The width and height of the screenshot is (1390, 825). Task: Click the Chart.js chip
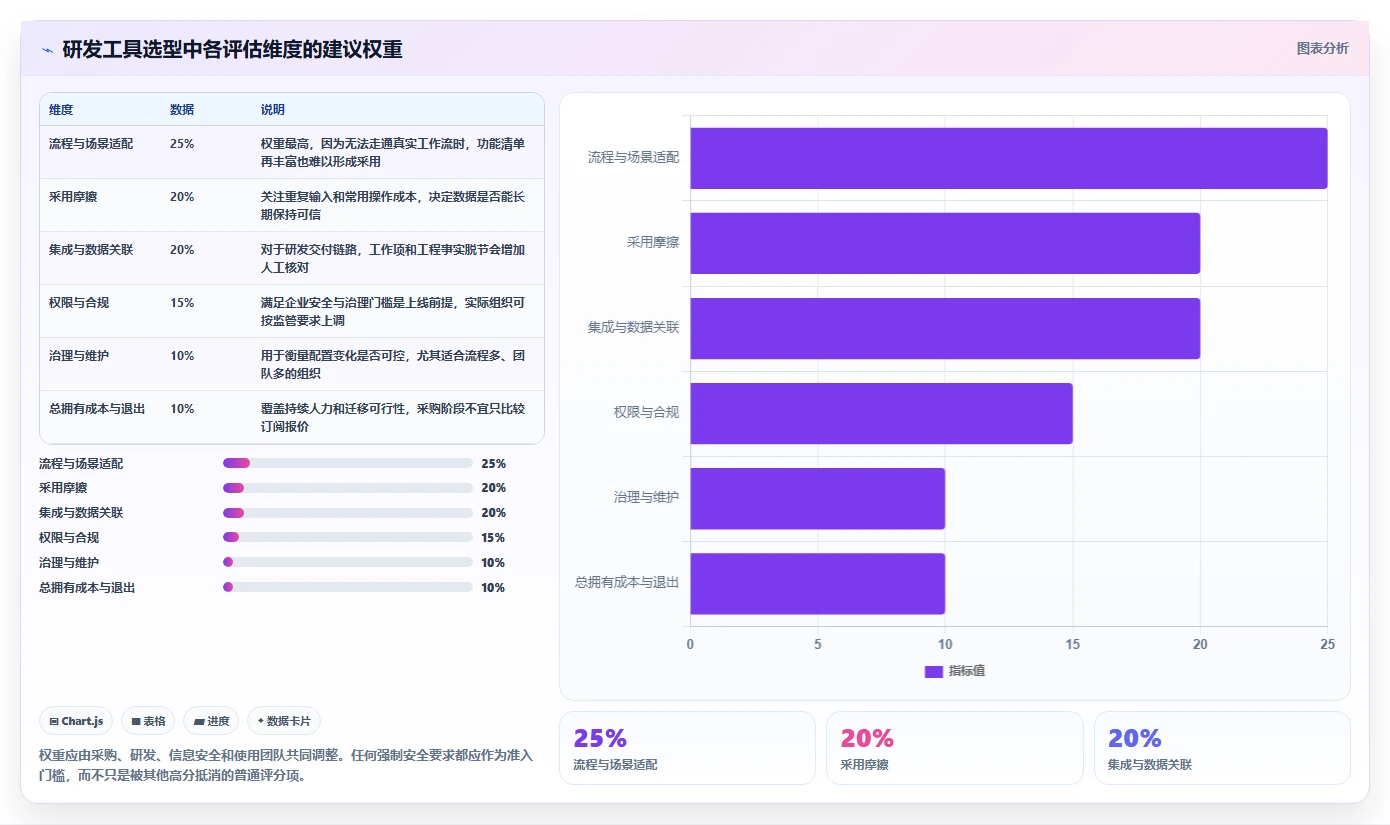[76, 721]
